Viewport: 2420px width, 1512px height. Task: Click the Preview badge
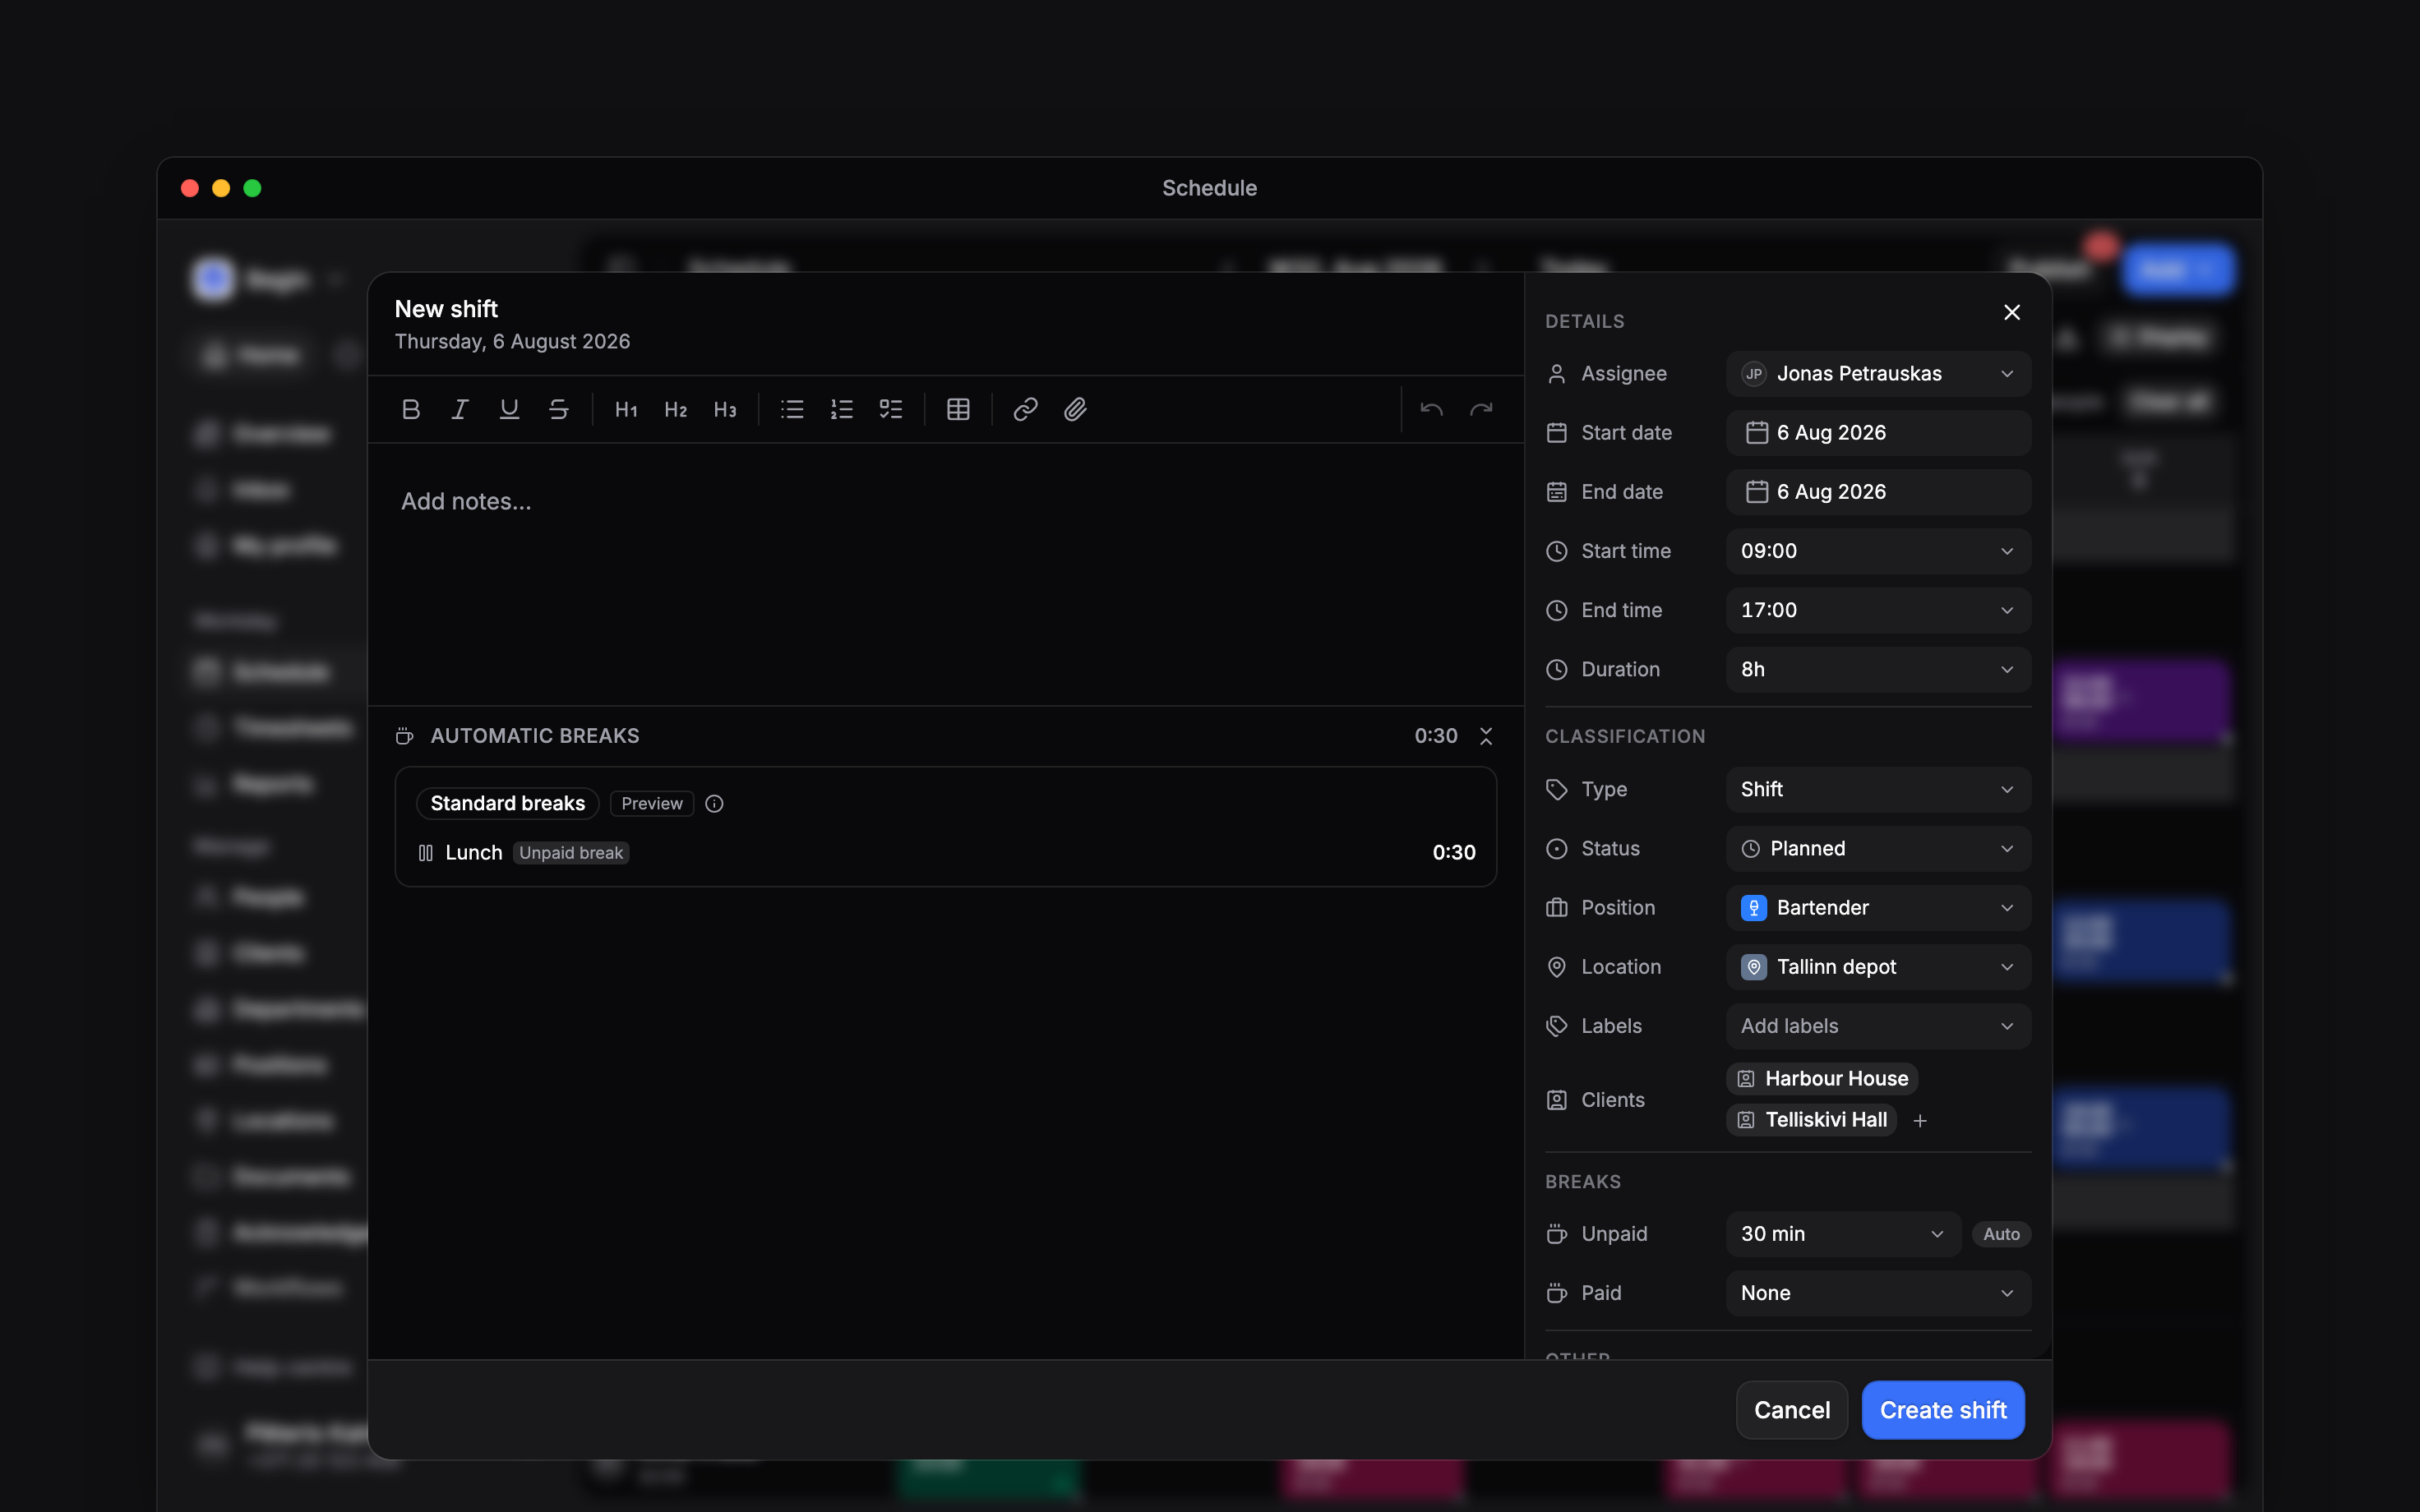tap(652, 803)
